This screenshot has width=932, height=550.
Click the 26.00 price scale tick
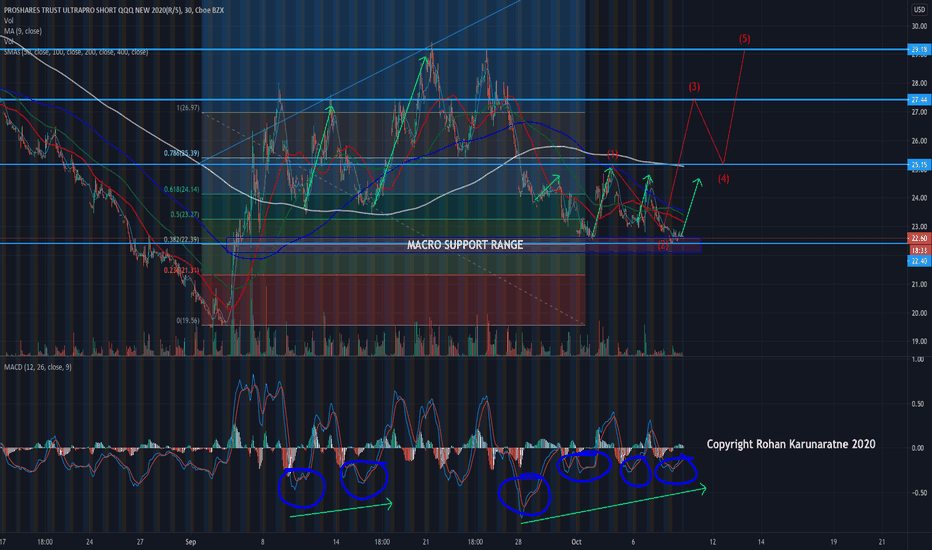click(x=919, y=141)
